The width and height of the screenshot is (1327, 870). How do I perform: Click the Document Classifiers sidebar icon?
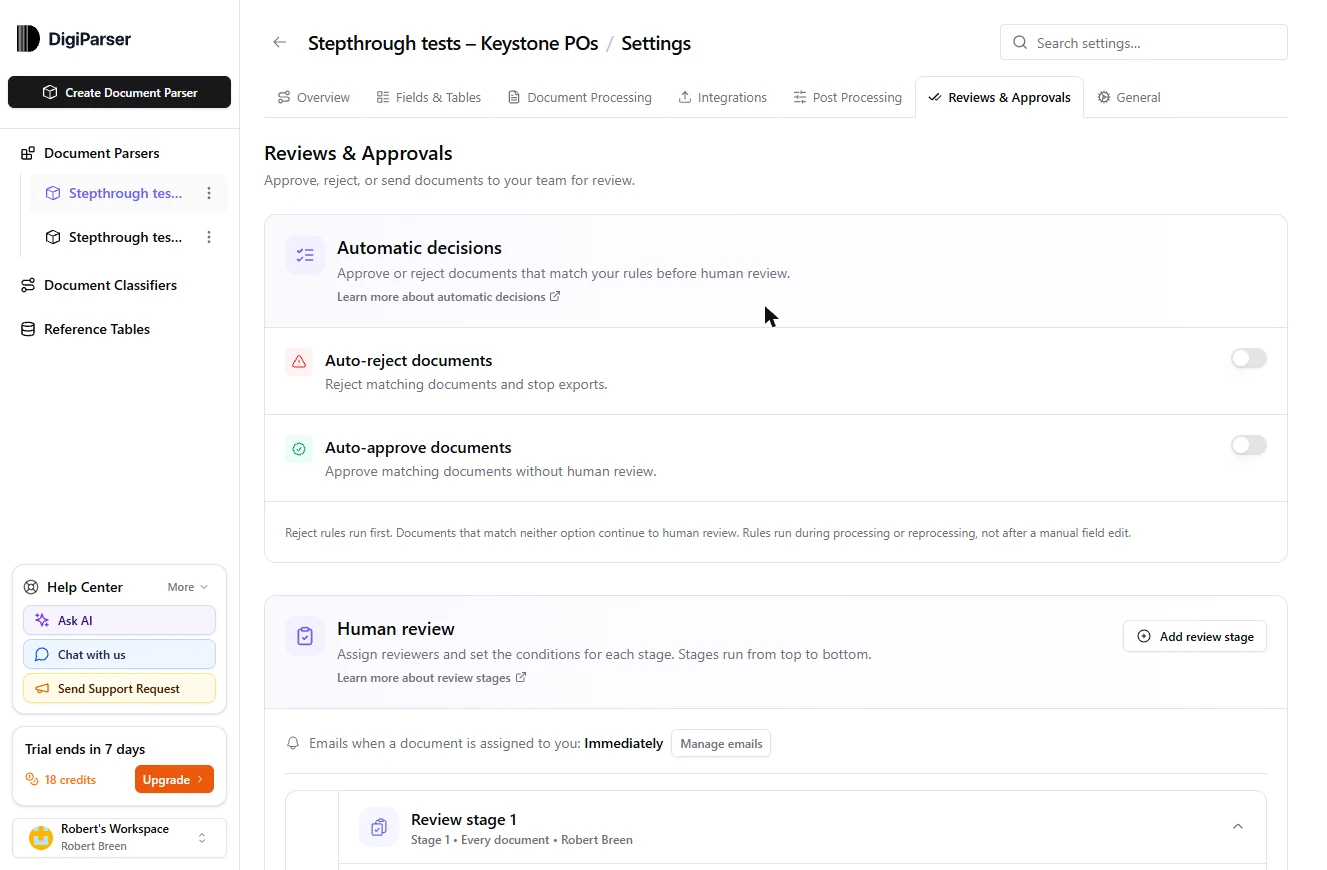[x=28, y=285]
